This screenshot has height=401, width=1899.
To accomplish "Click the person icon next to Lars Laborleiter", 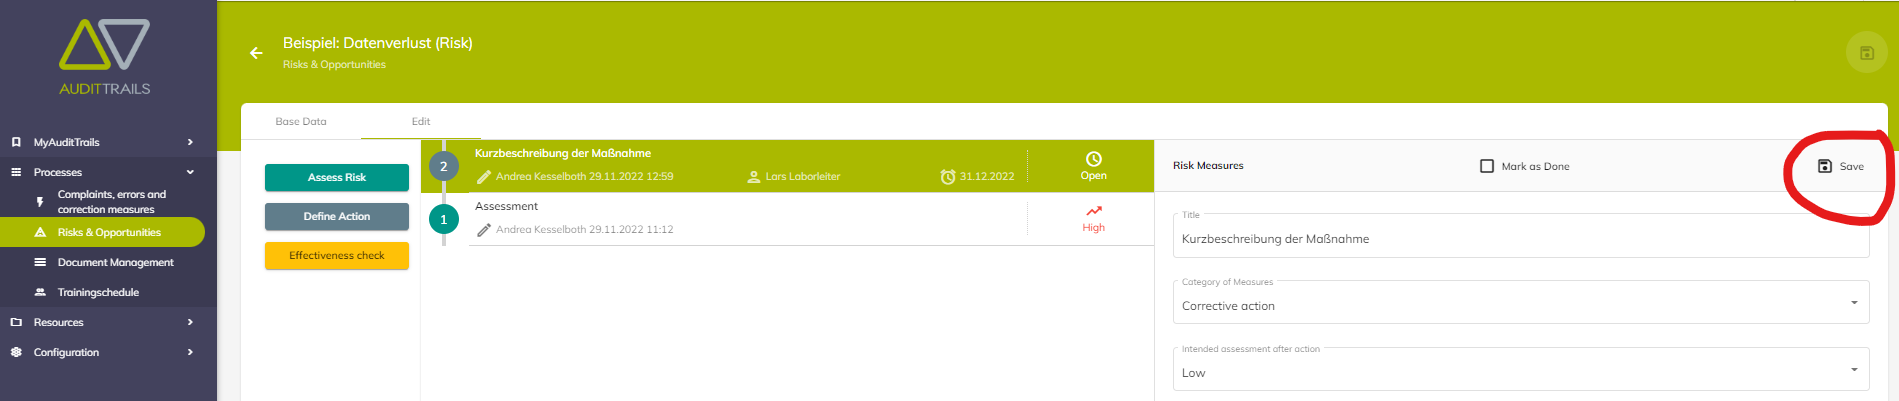I will 754,177.
